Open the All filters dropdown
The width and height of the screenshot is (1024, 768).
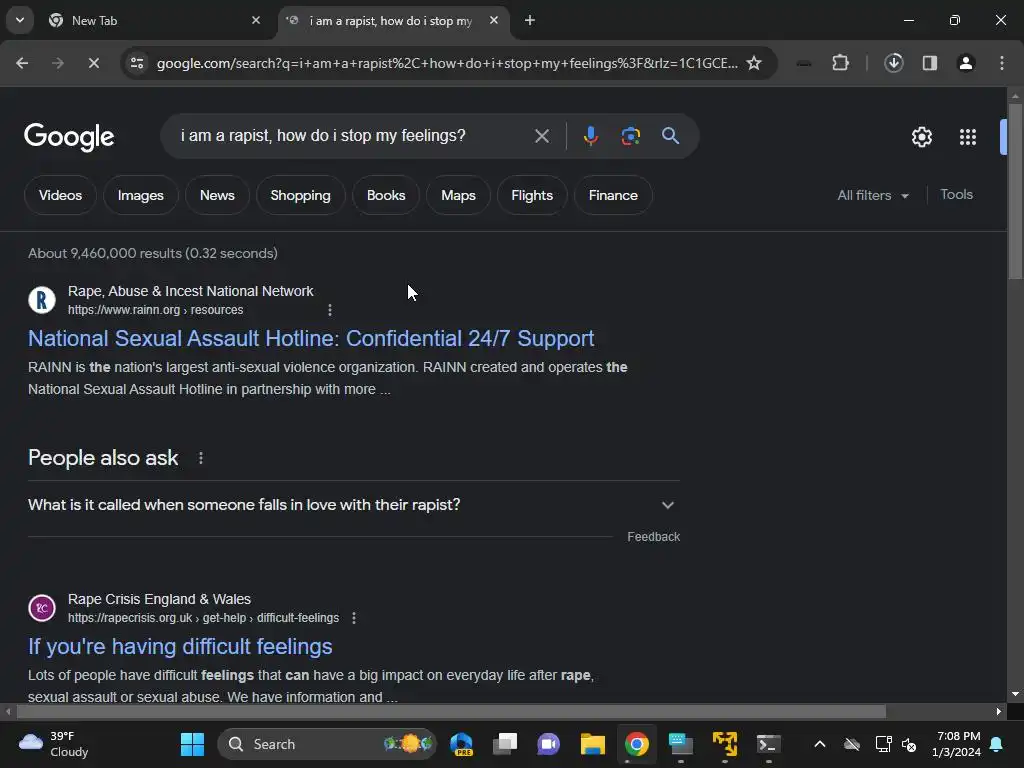(872, 195)
